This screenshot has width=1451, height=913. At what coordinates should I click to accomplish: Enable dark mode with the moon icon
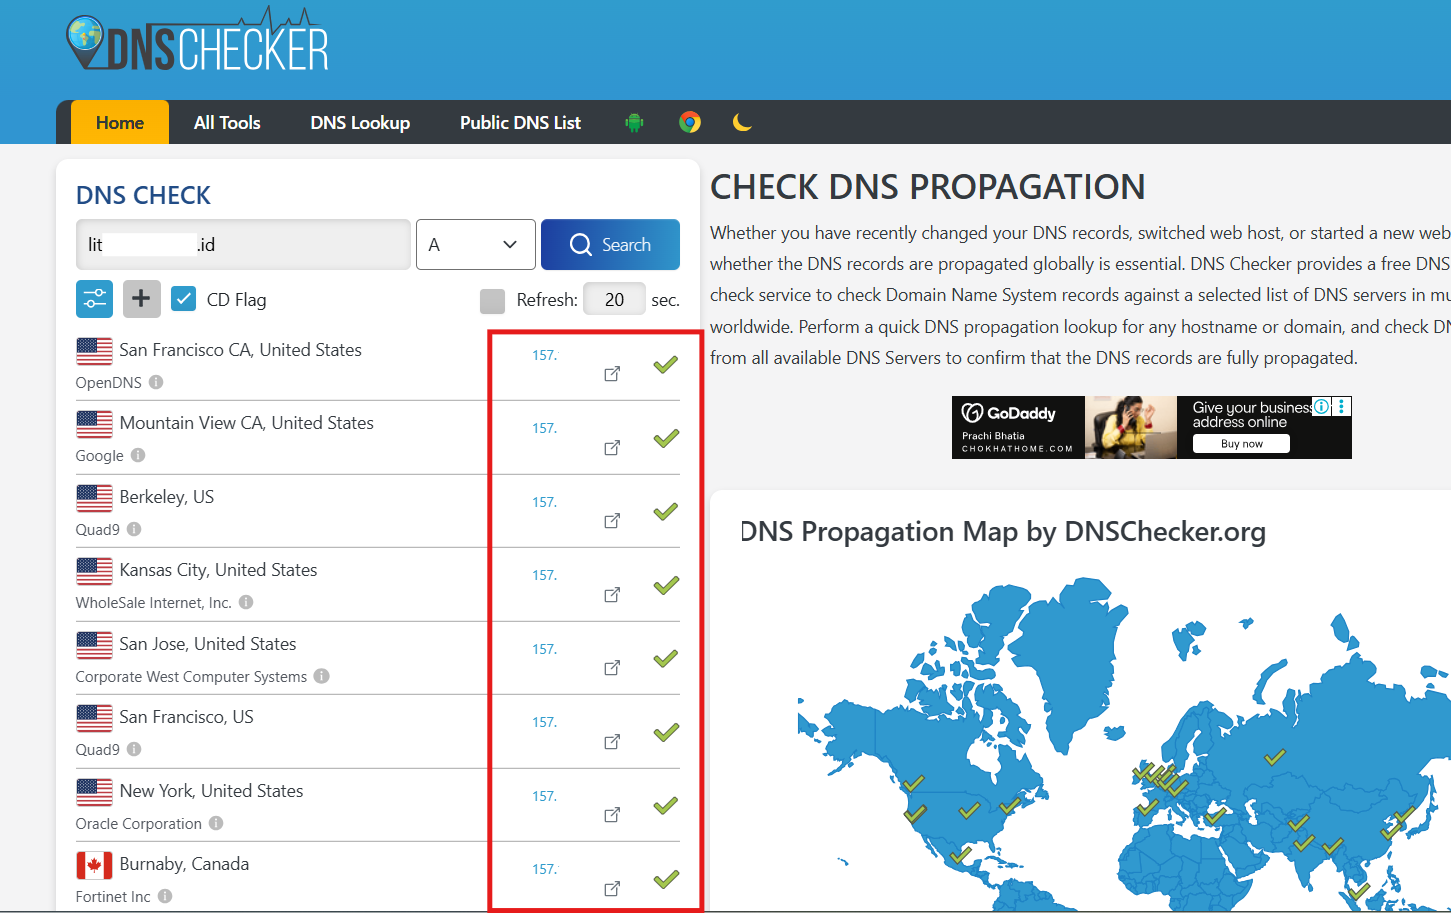[x=742, y=122]
